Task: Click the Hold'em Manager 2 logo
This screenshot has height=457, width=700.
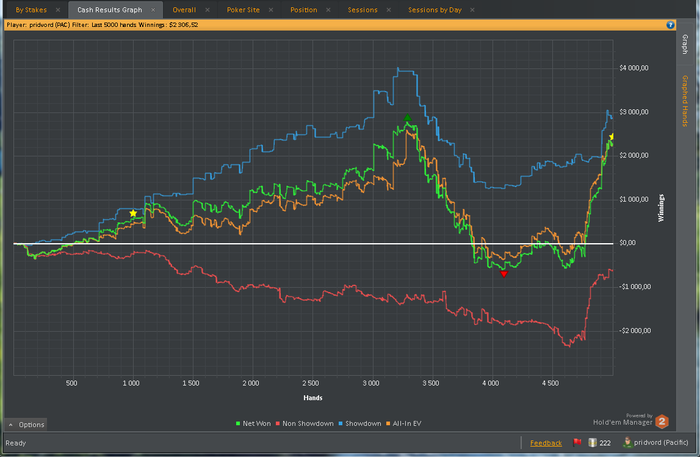Action: [x=662, y=421]
